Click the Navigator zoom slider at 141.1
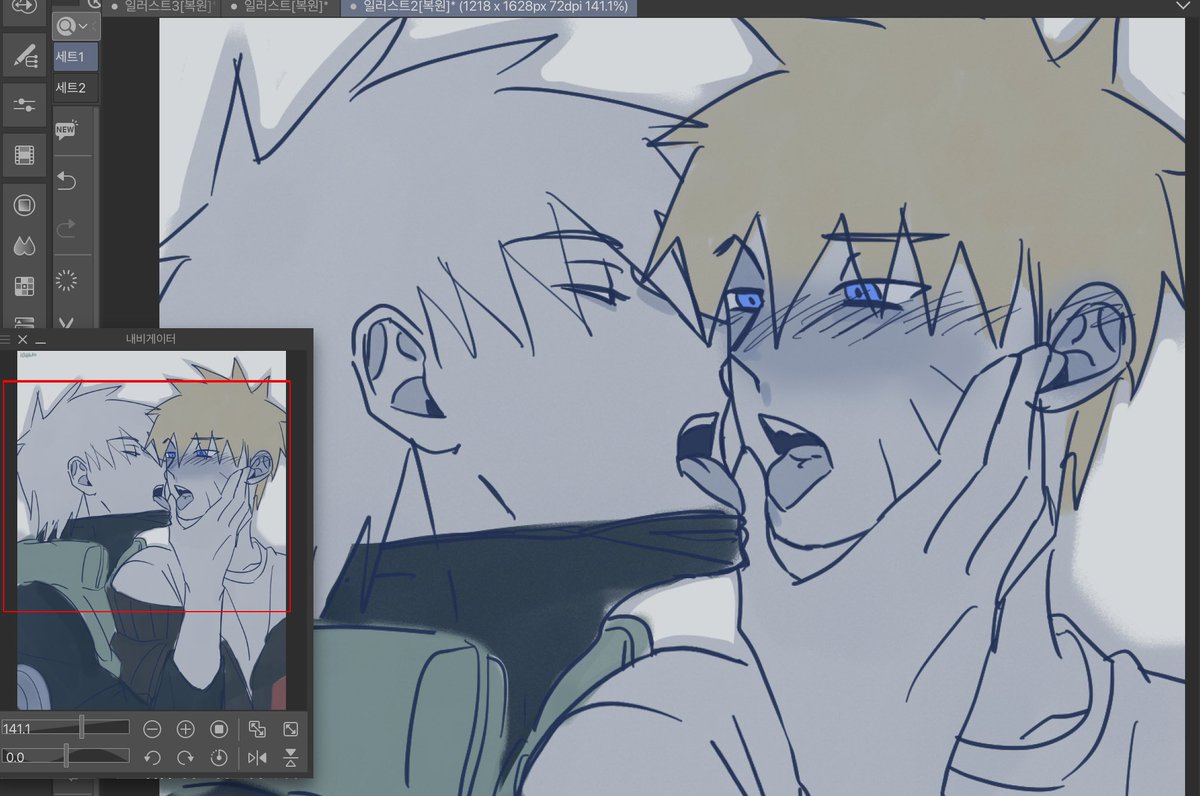 click(65, 728)
